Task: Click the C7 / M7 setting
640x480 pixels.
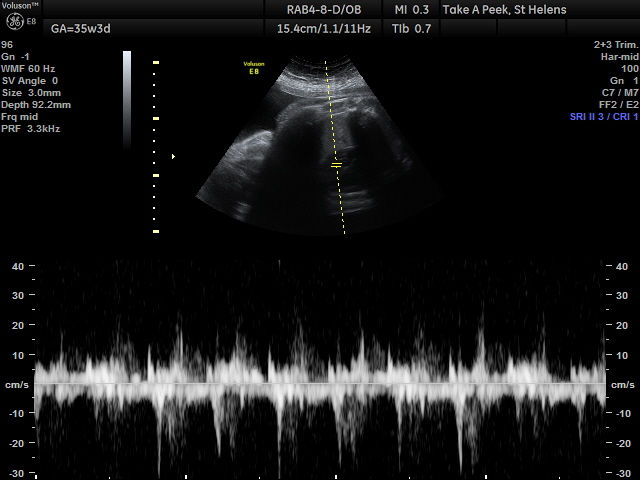Action: point(620,93)
